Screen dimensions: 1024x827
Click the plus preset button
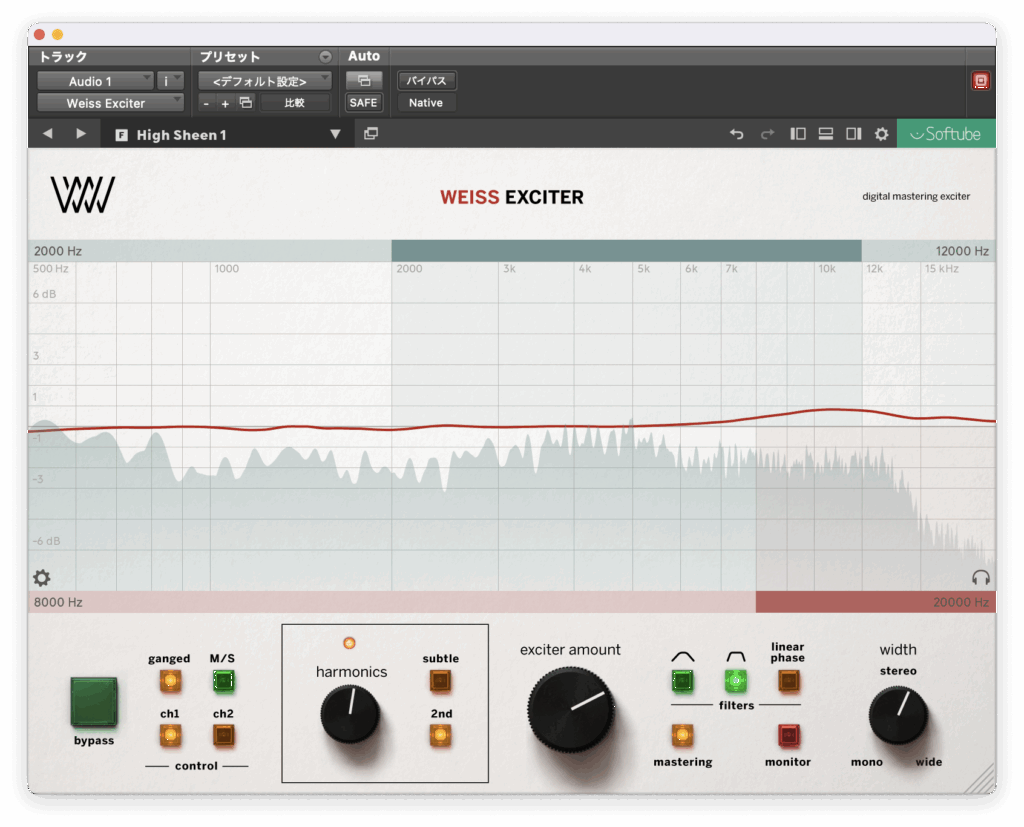pos(225,103)
